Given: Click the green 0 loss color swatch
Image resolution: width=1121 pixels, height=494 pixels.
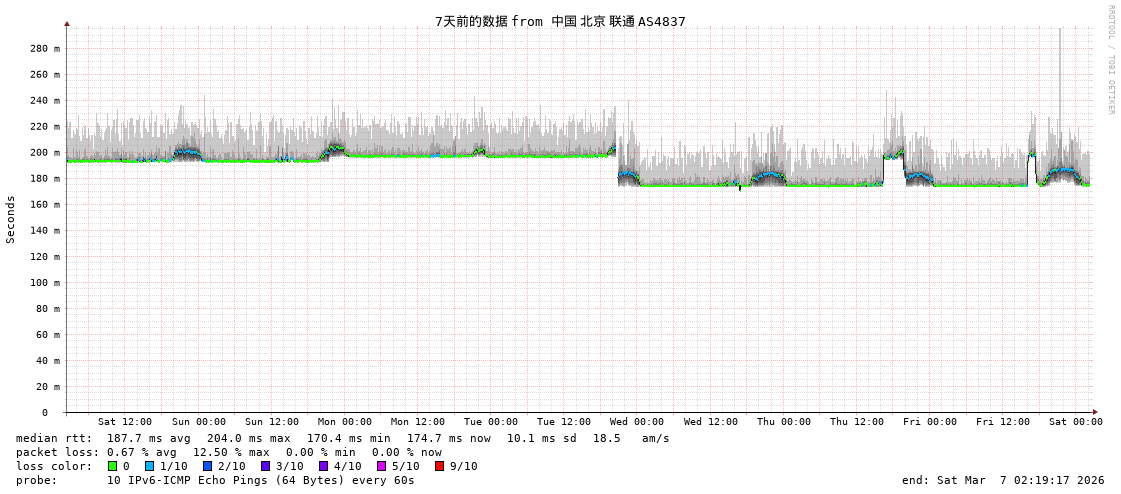Looking at the screenshot, I should point(113,466).
